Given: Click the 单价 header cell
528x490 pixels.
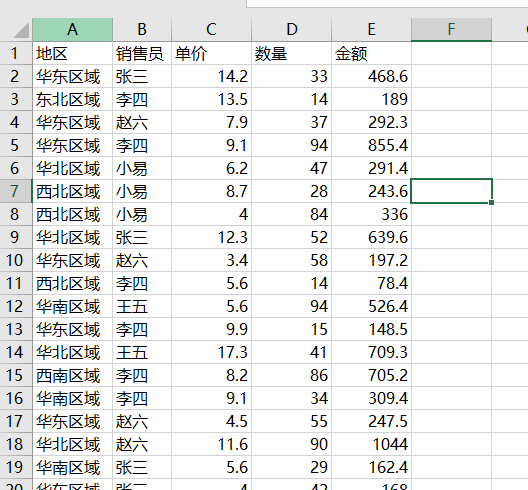Looking at the screenshot, I should 211,53.
